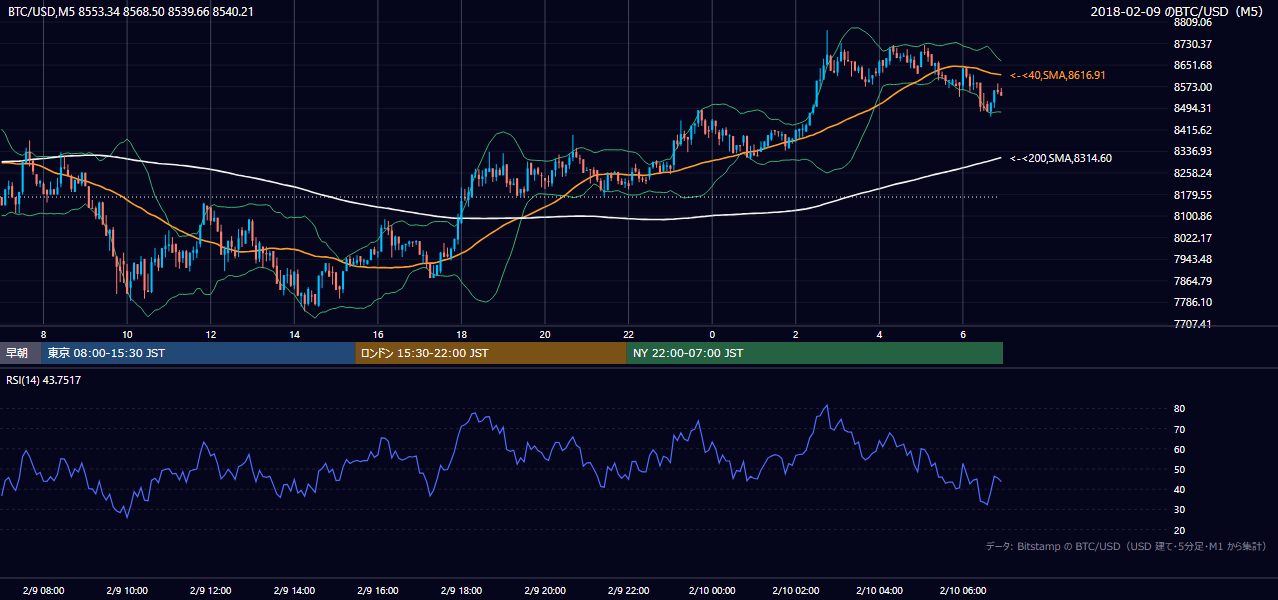
Task: Click the 2/9 10:00 time label
Action: pyautogui.click(x=127, y=591)
